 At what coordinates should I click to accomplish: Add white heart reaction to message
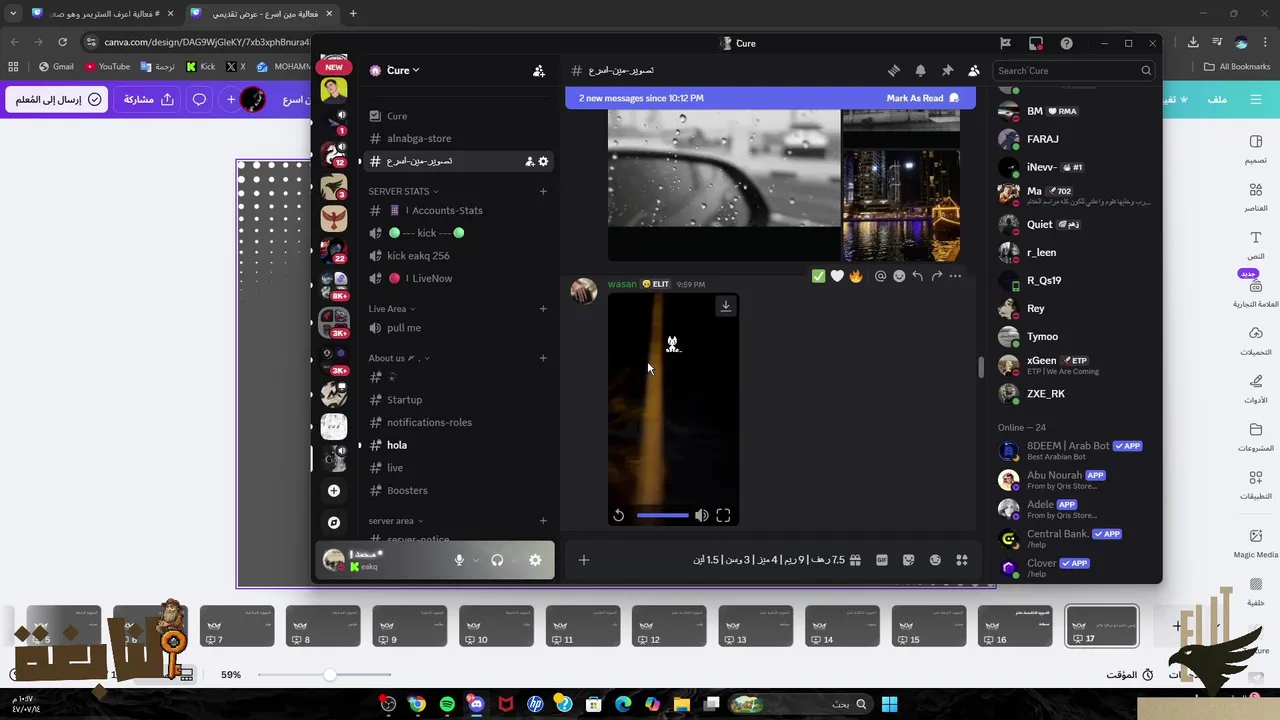click(x=837, y=276)
